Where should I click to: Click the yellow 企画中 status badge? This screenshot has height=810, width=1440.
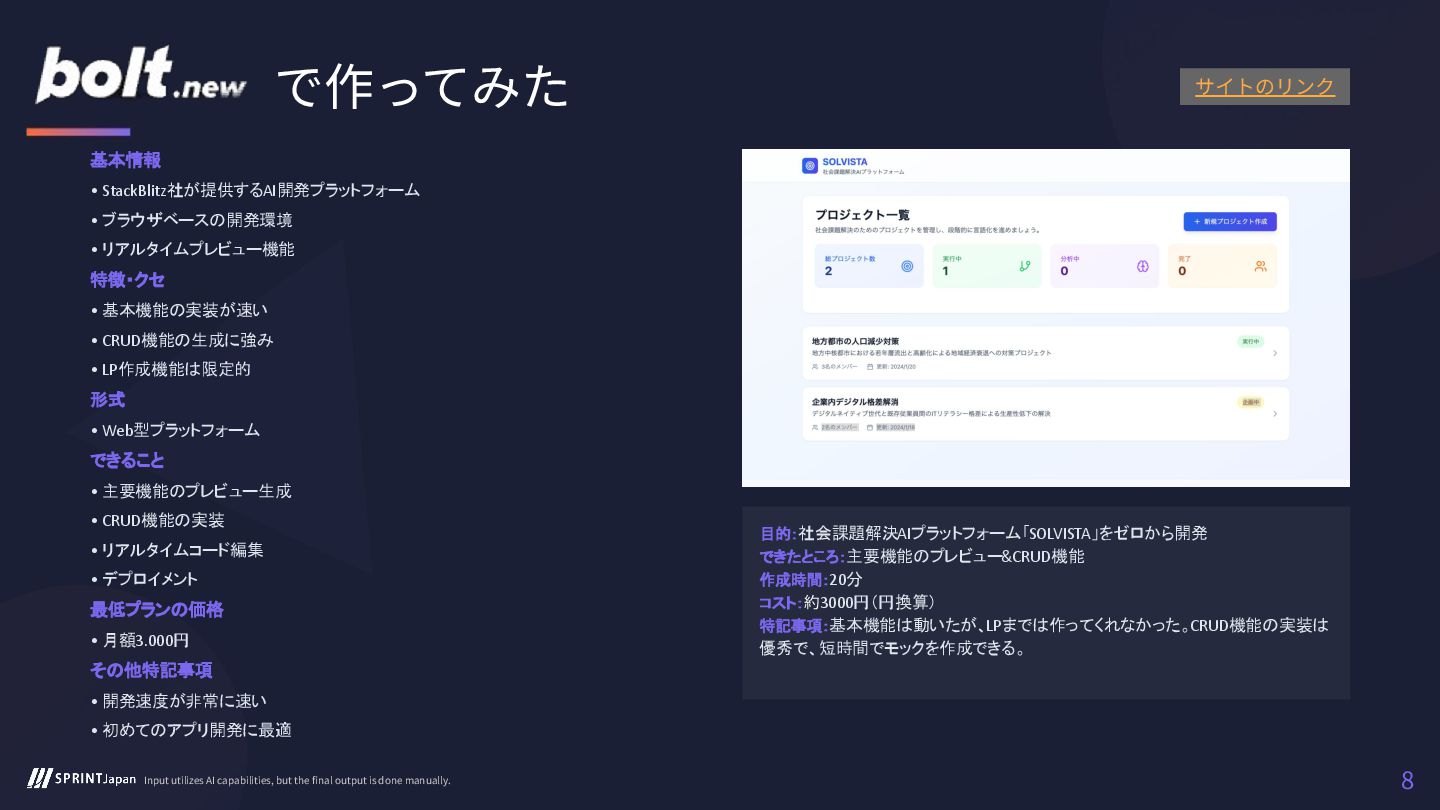coord(1250,402)
